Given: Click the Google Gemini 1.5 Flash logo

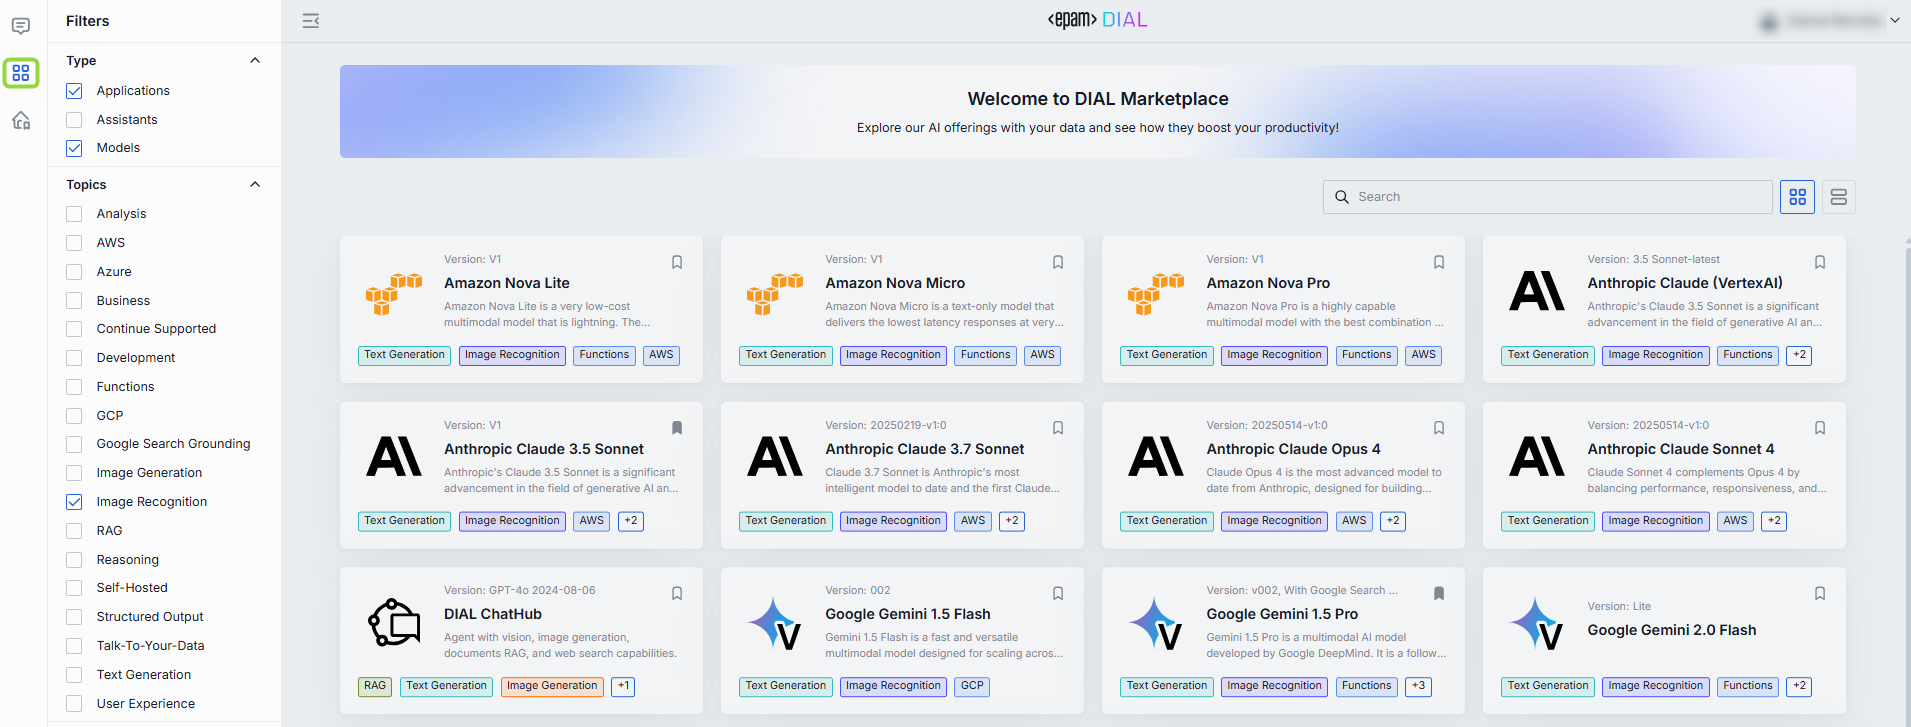Looking at the screenshot, I should coord(775,623).
